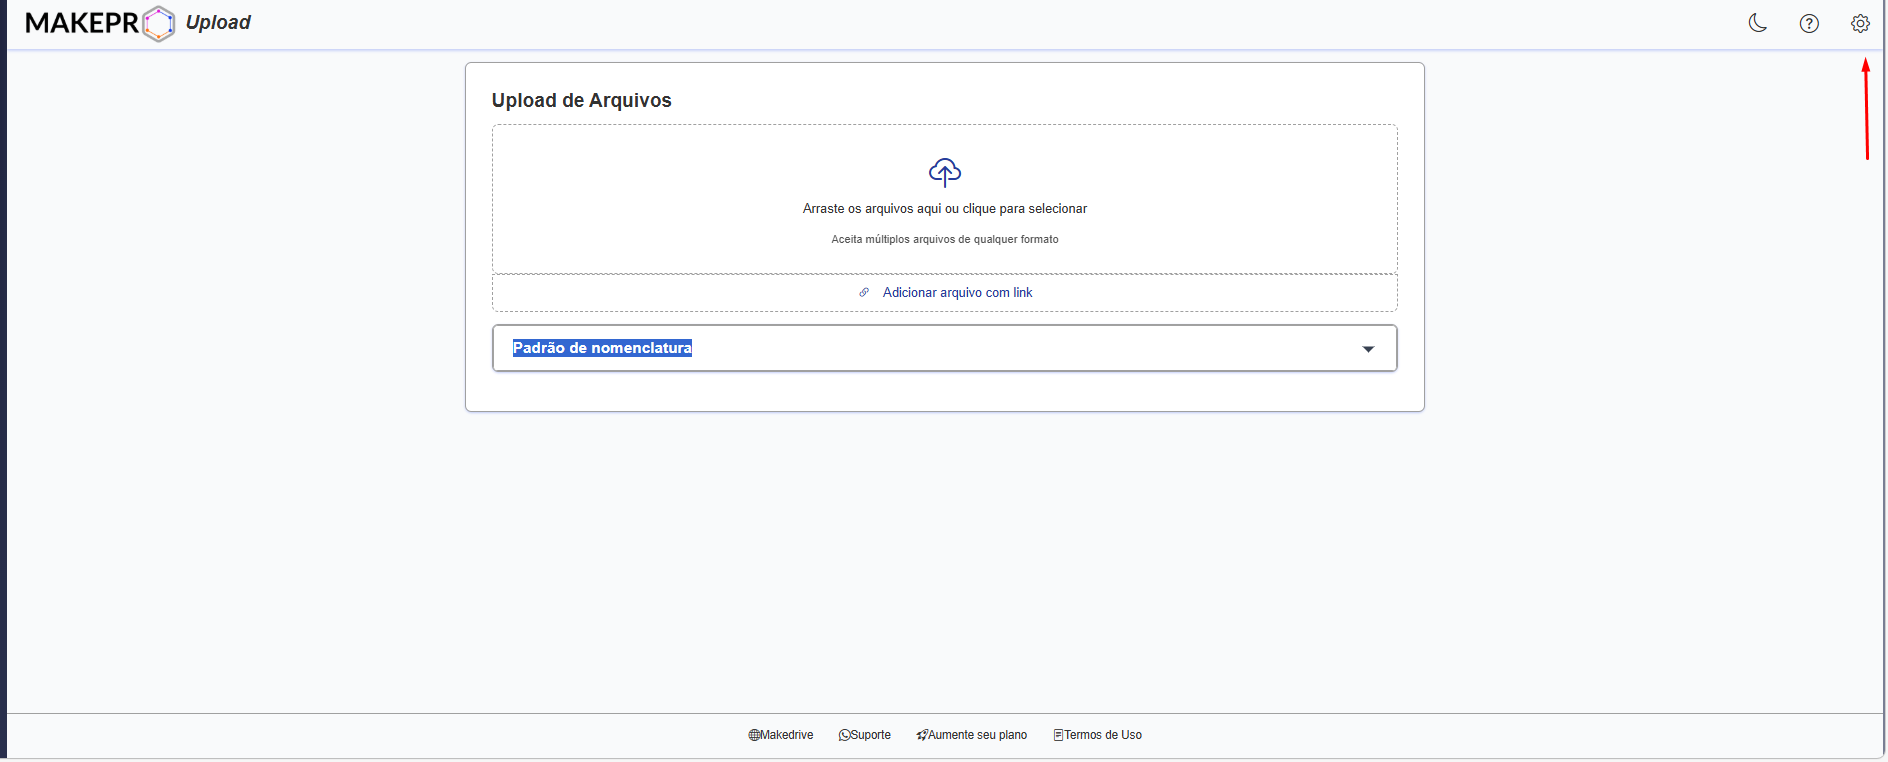
Task: Click the globe icon next to Makedrive
Action: (x=754, y=735)
